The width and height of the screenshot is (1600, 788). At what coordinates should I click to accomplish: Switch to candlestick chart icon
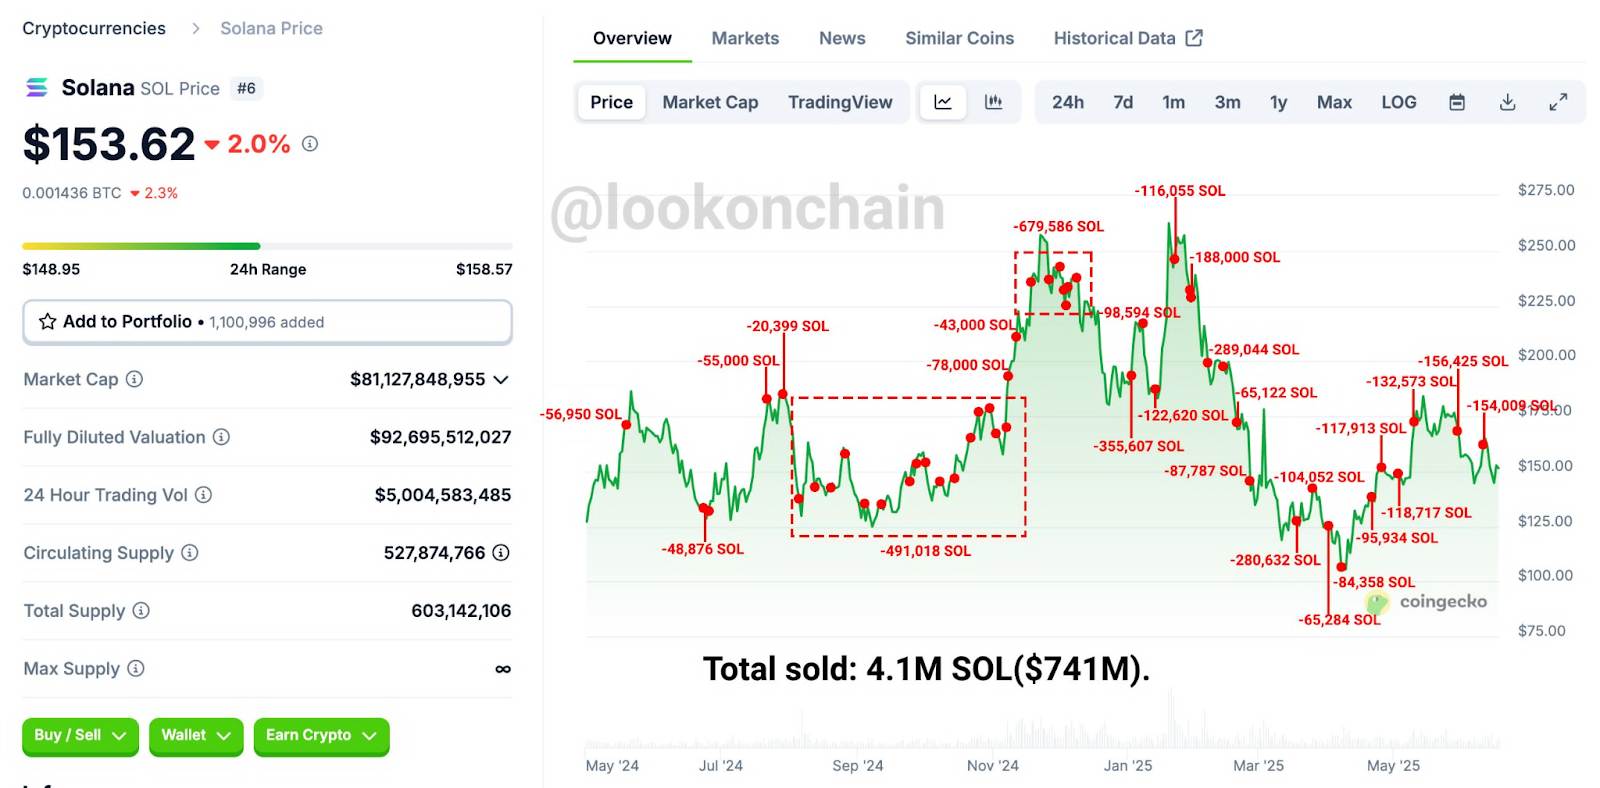[x=993, y=102]
